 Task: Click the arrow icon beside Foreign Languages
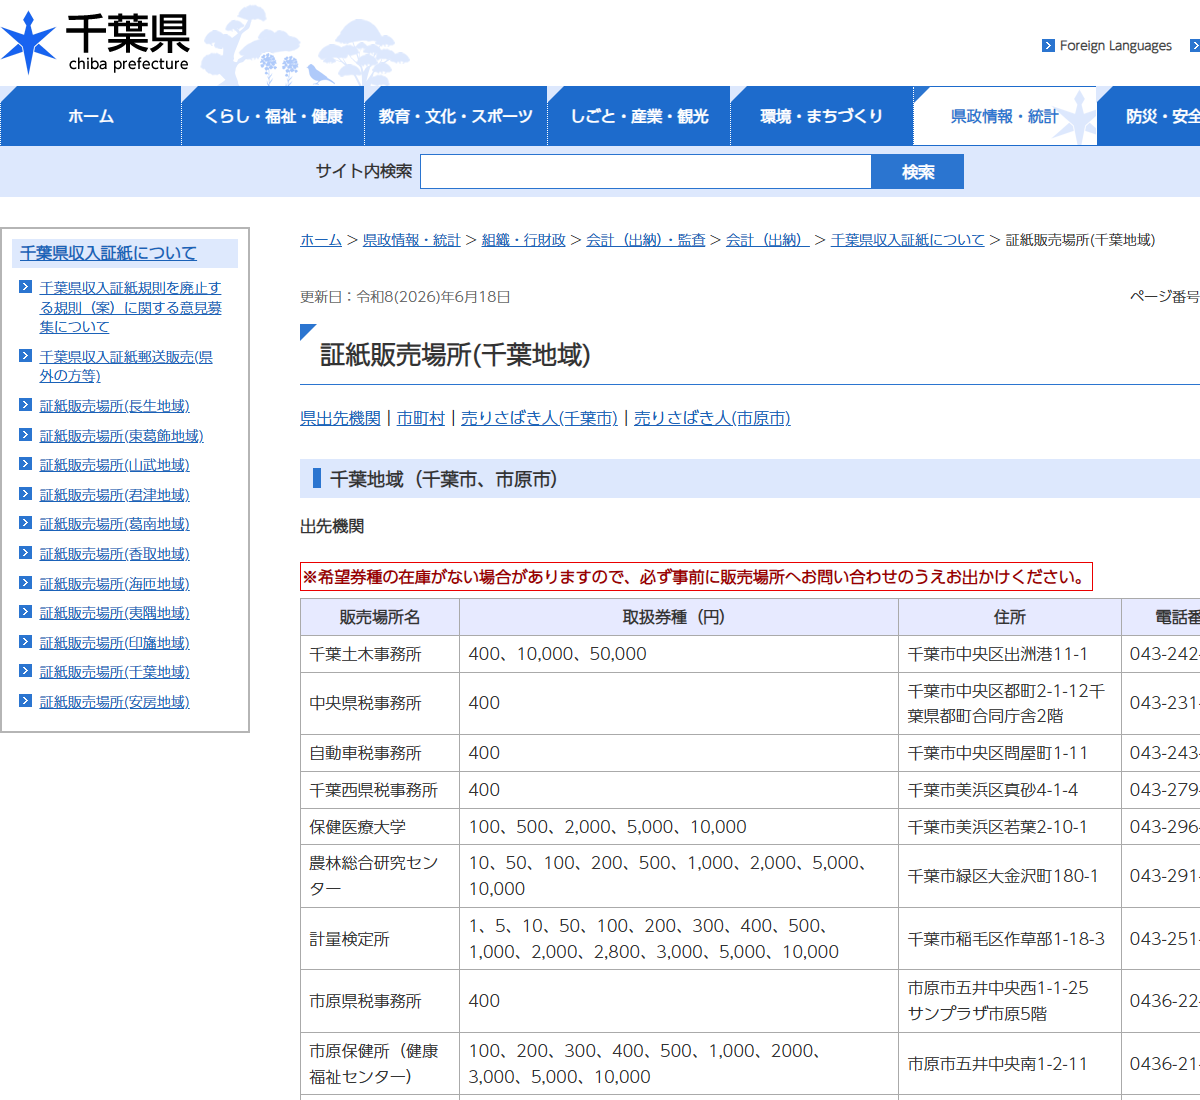[1048, 46]
